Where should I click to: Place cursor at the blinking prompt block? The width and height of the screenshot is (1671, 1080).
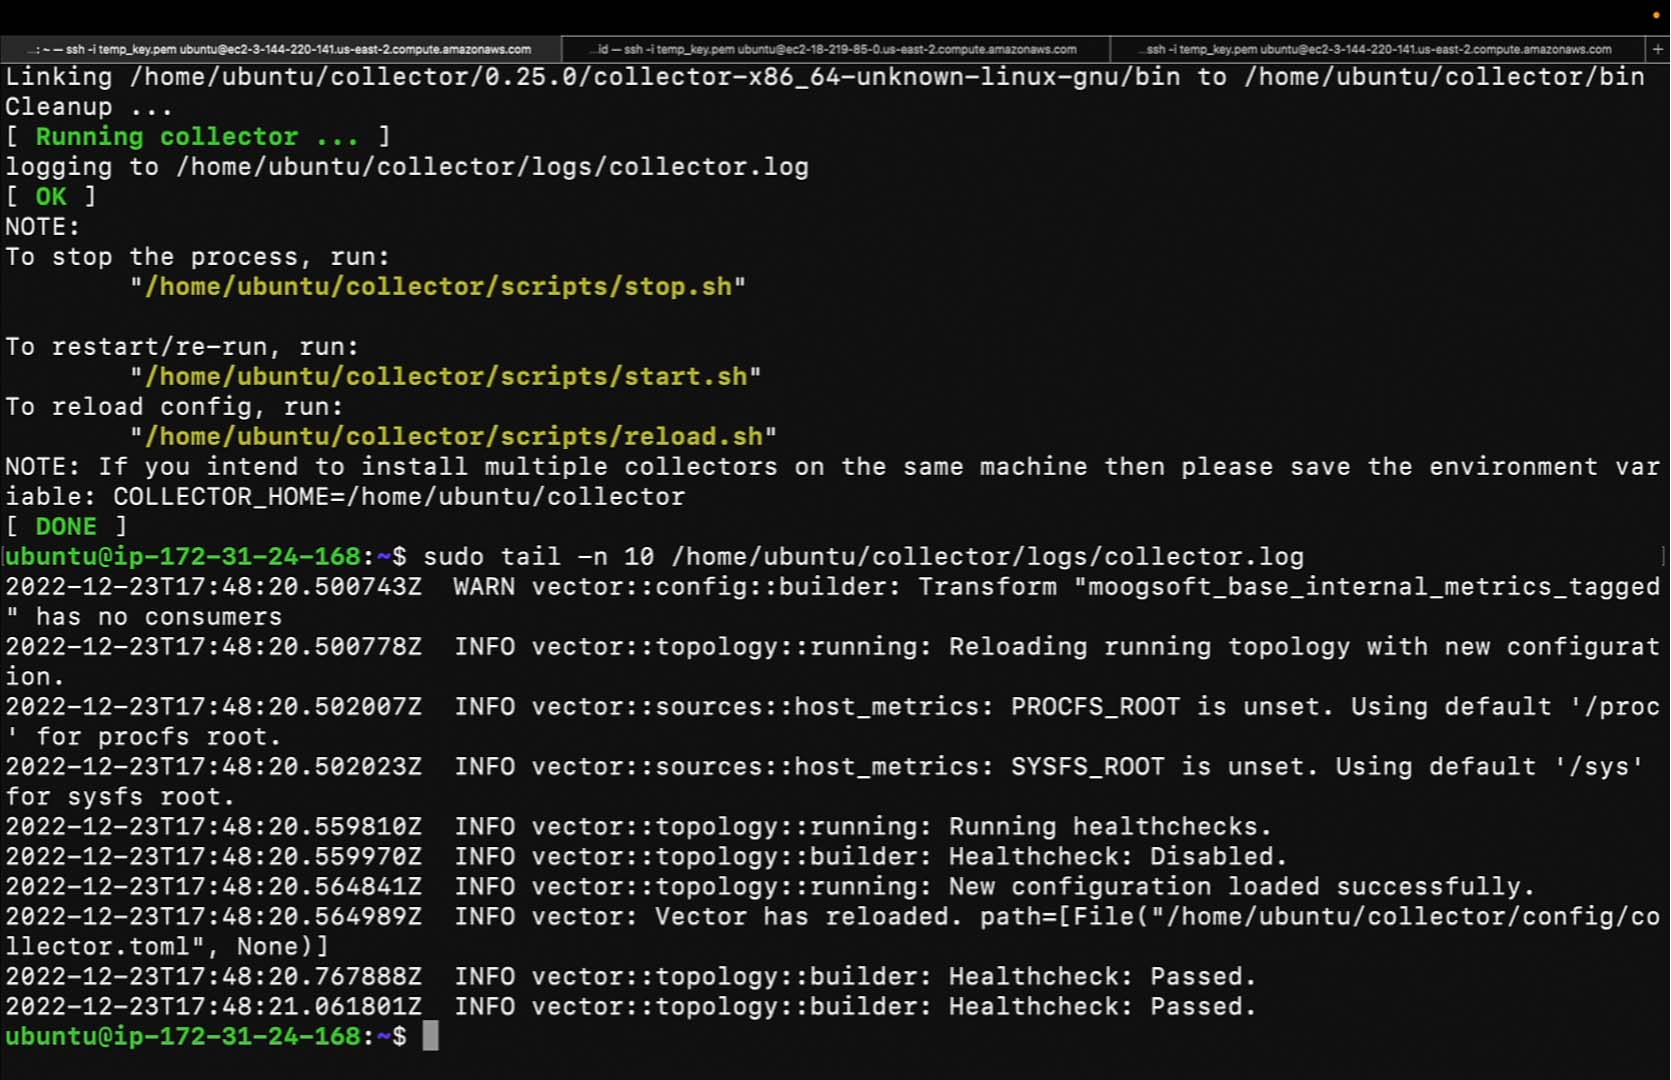tap(430, 1036)
